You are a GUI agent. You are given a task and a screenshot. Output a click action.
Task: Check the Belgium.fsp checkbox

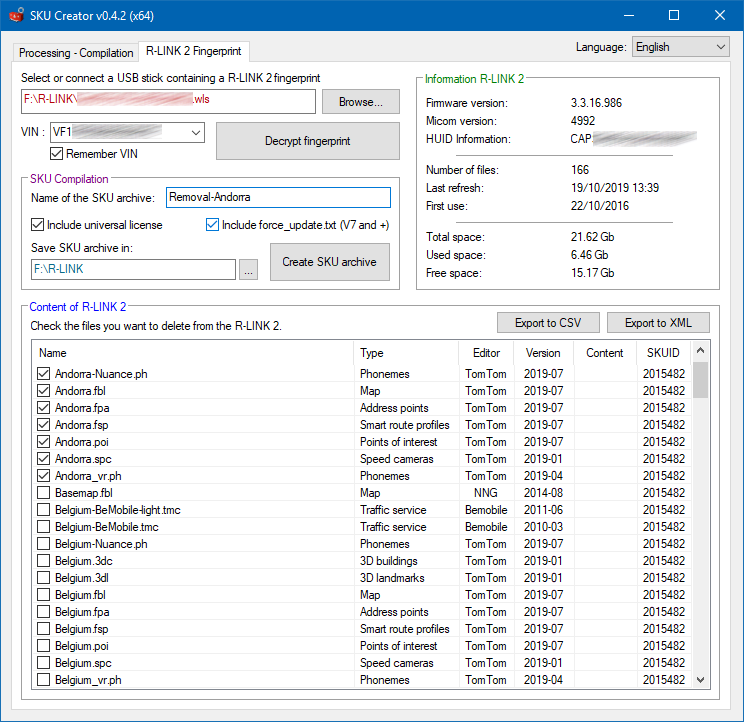pos(44,629)
